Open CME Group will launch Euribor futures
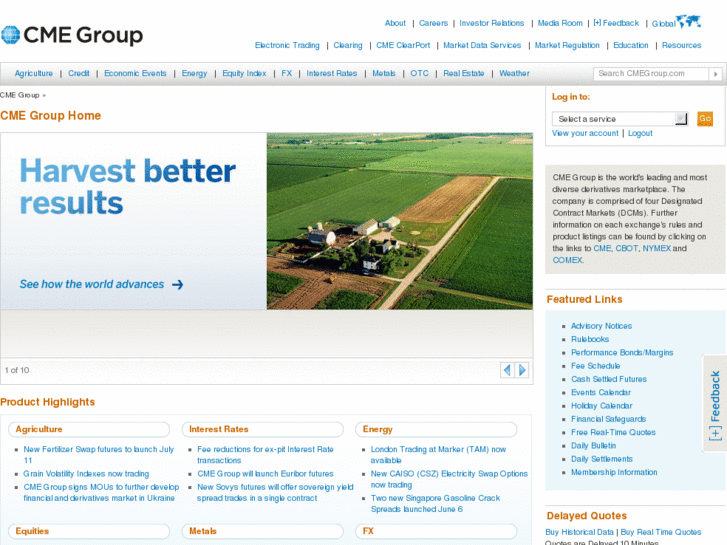This screenshot has height=545, width=727. click(x=265, y=474)
